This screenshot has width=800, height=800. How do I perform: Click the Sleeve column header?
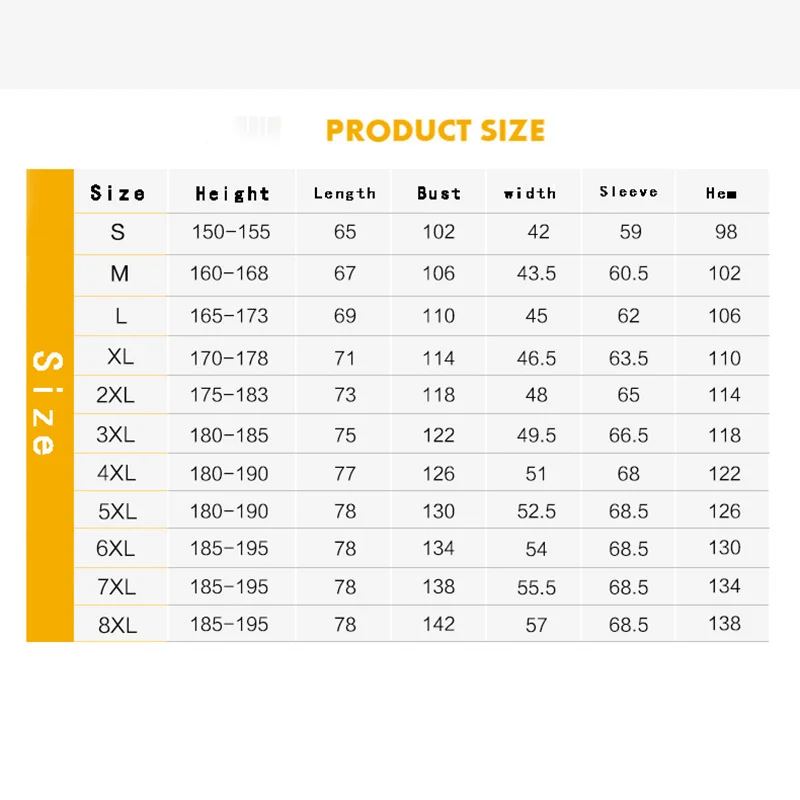[628, 192]
